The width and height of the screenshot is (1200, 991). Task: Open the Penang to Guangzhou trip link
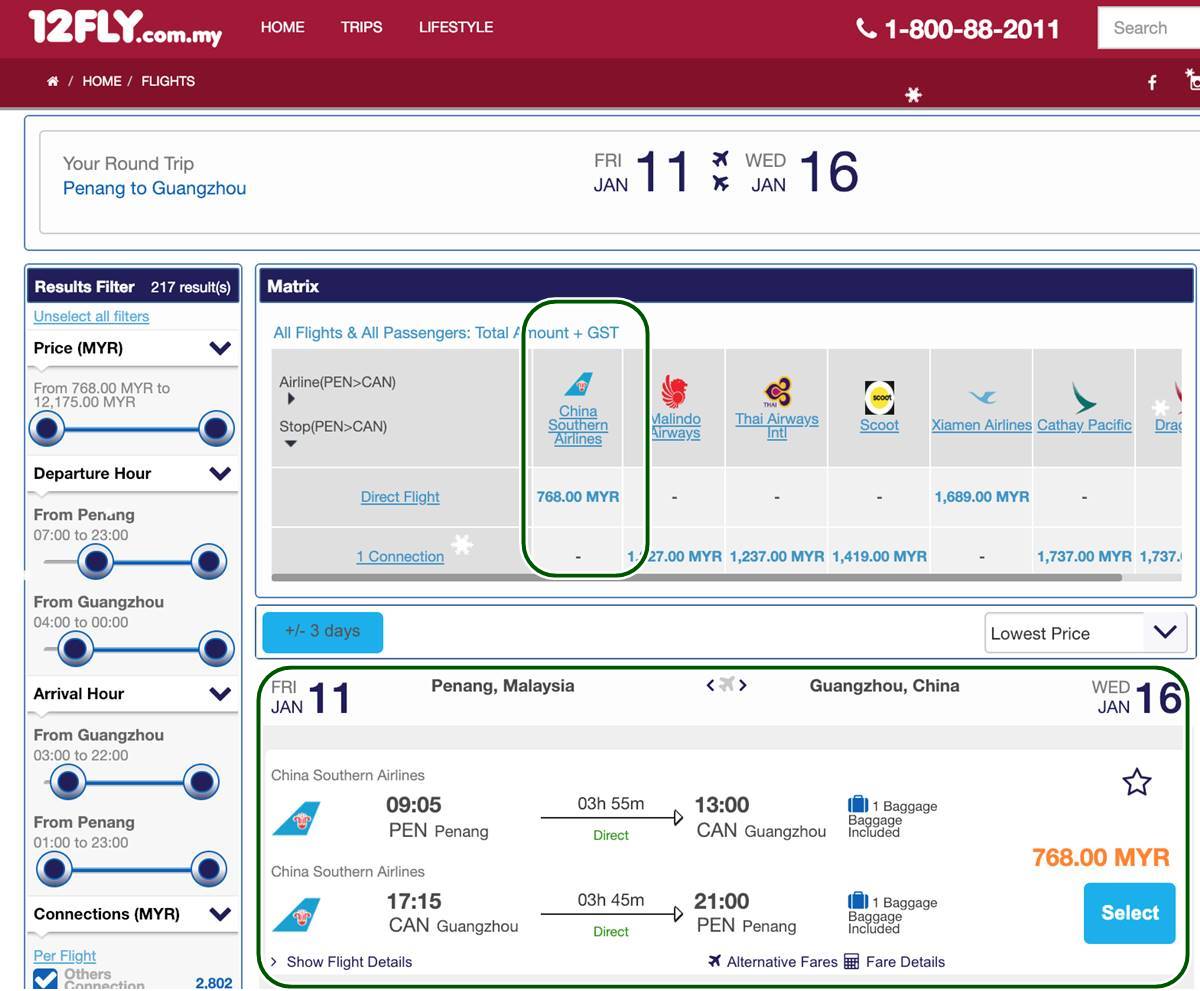[154, 188]
